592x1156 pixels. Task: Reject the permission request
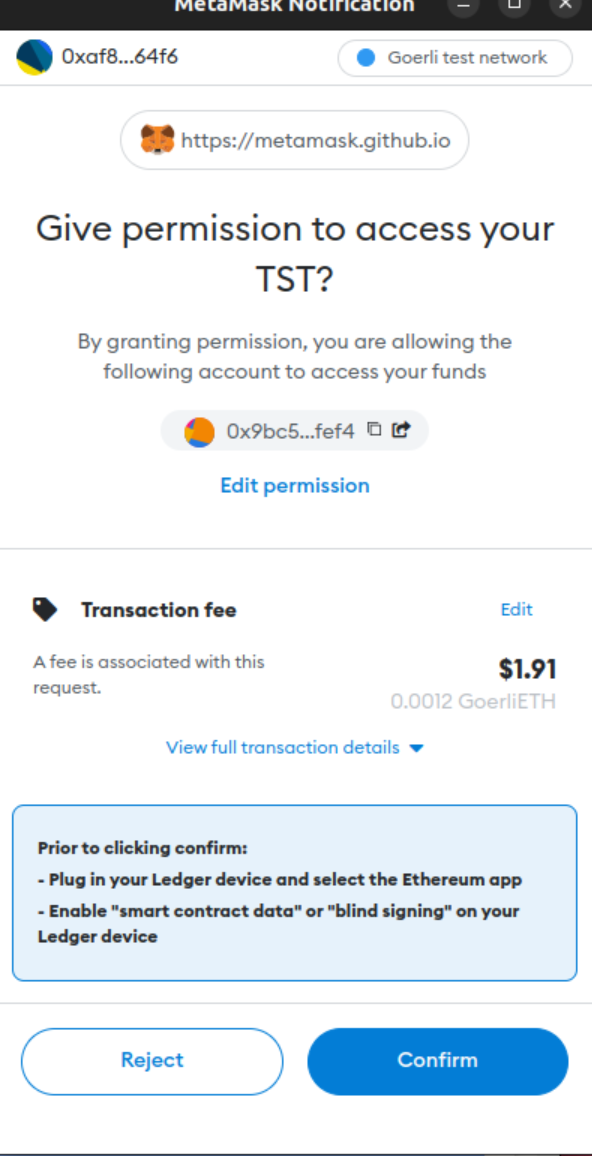pyautogui.click(x=152, y=1060)
